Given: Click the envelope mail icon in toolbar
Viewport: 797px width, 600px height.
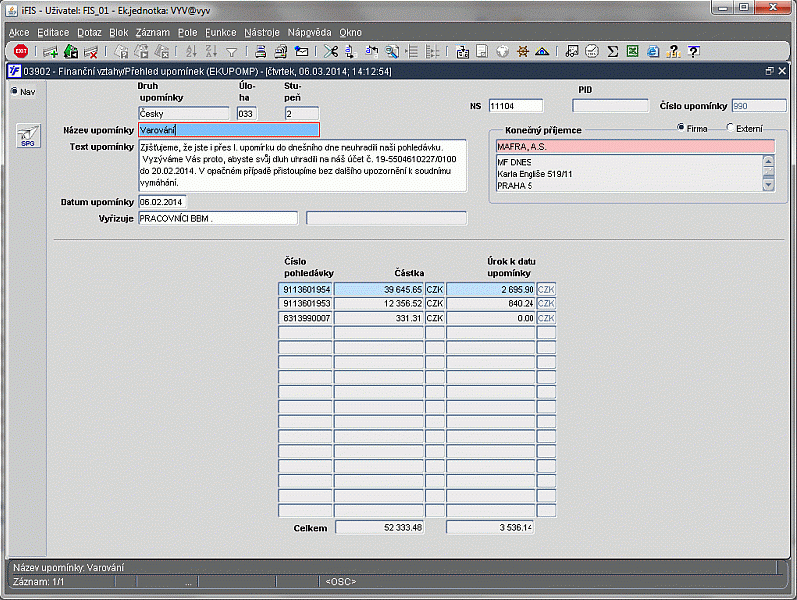Looking at the screenshot, I should [x=301, y=51].
